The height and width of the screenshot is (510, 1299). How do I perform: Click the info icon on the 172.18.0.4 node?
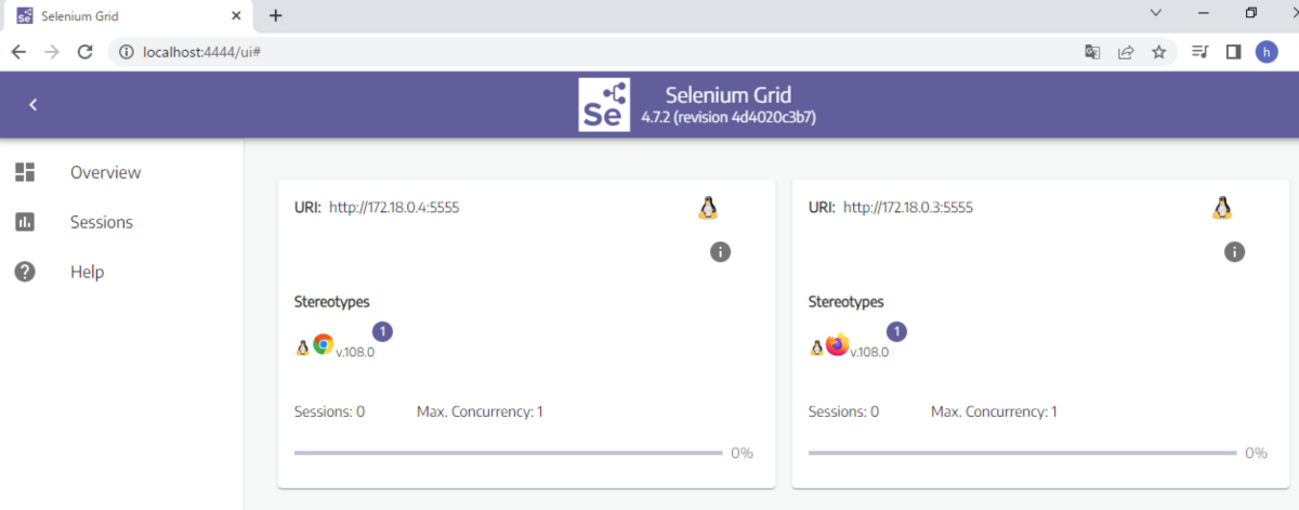[720, 252]
